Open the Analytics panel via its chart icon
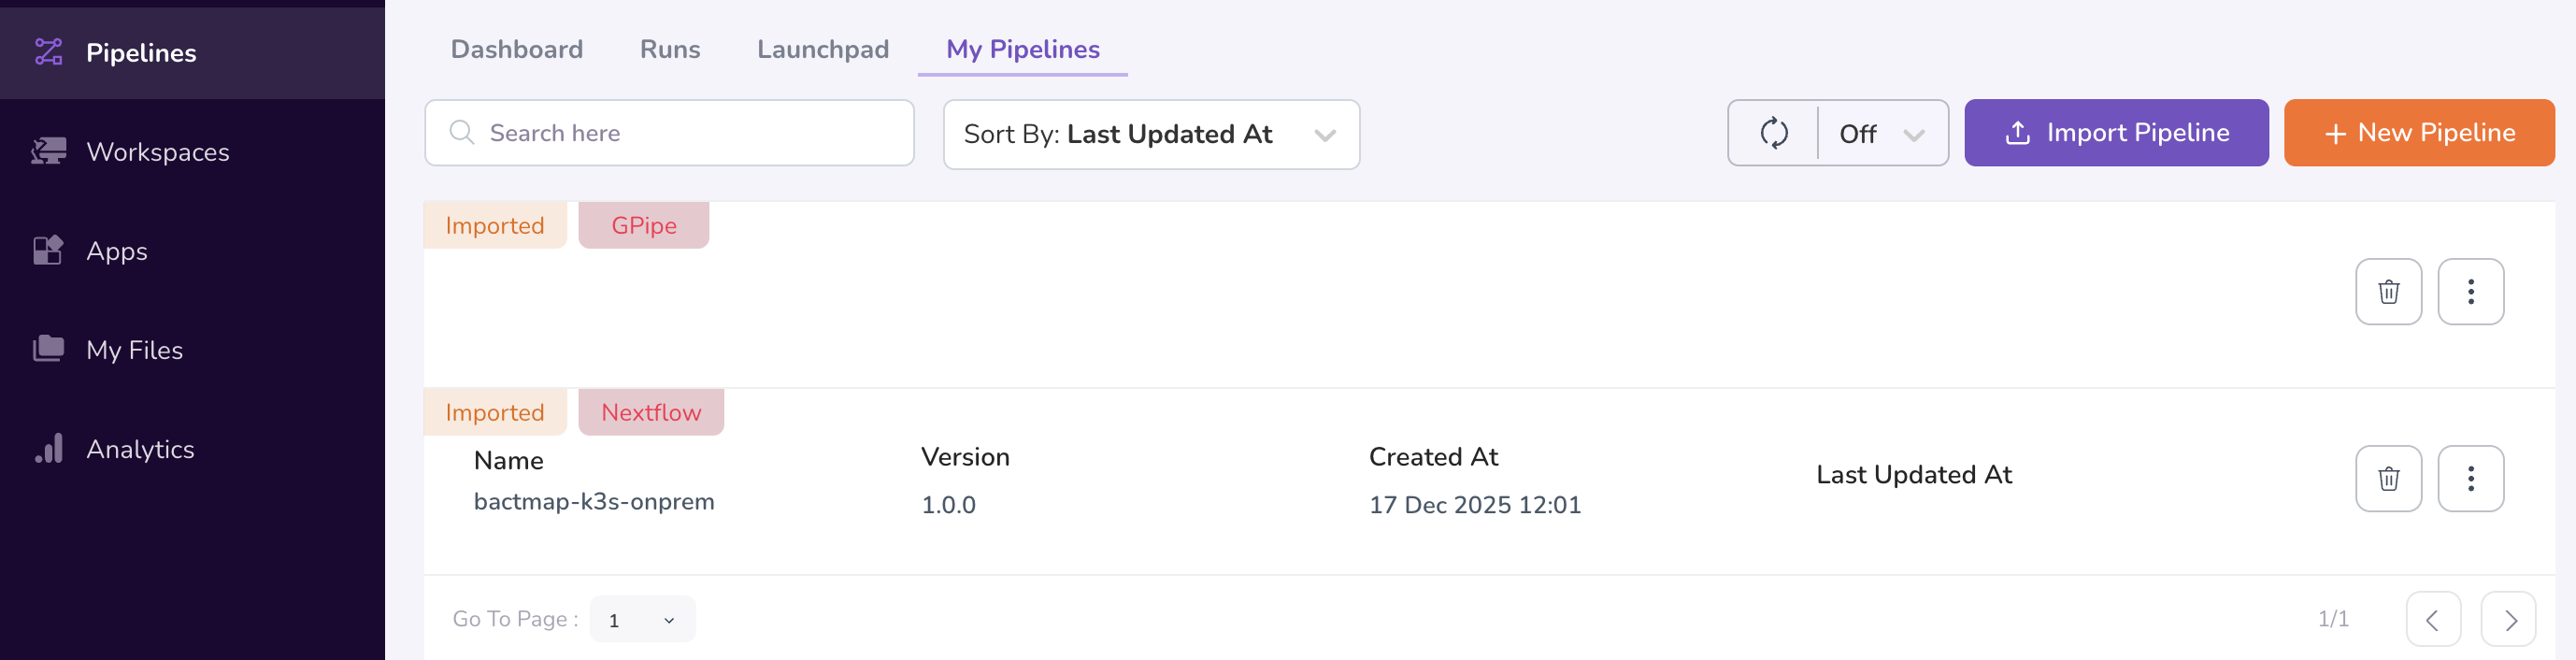This screenshot has width=2576, height=660. pyautogui.click(x=48, y=449)
